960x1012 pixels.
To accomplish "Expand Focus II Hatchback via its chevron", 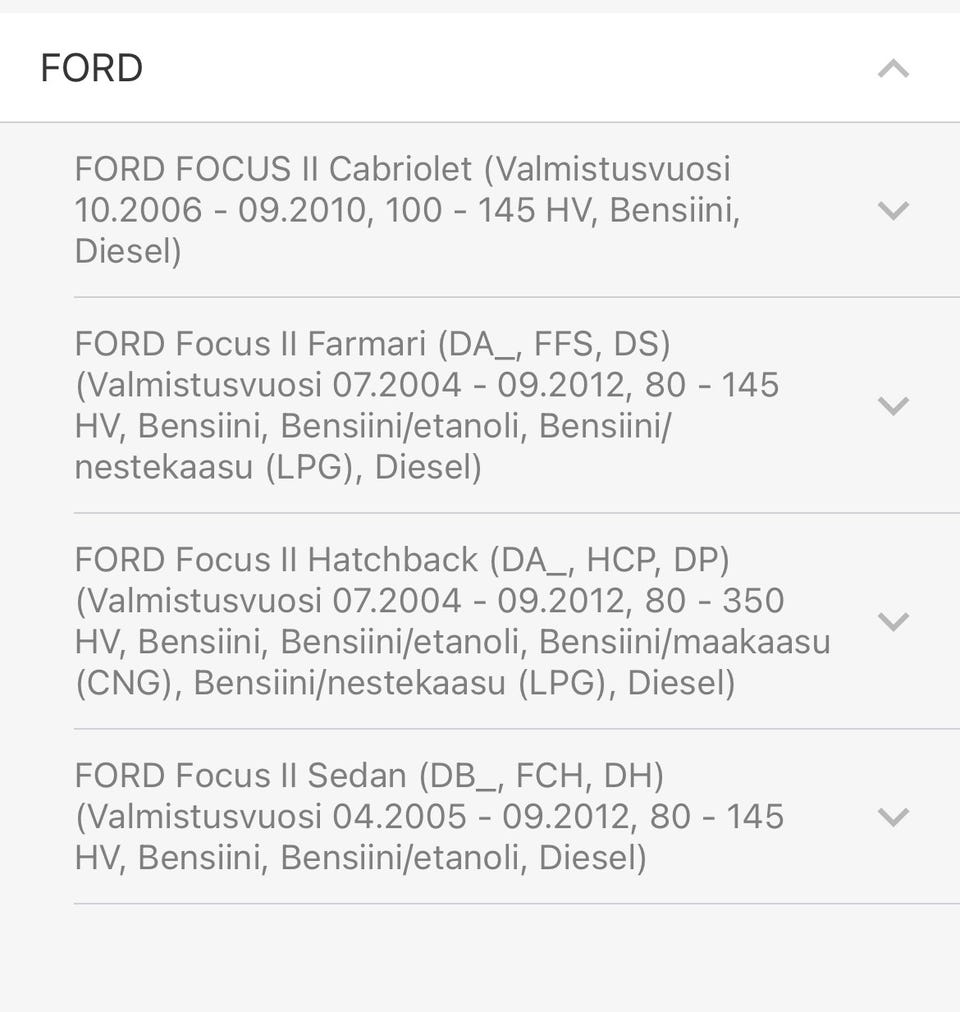I will [892, 621].
